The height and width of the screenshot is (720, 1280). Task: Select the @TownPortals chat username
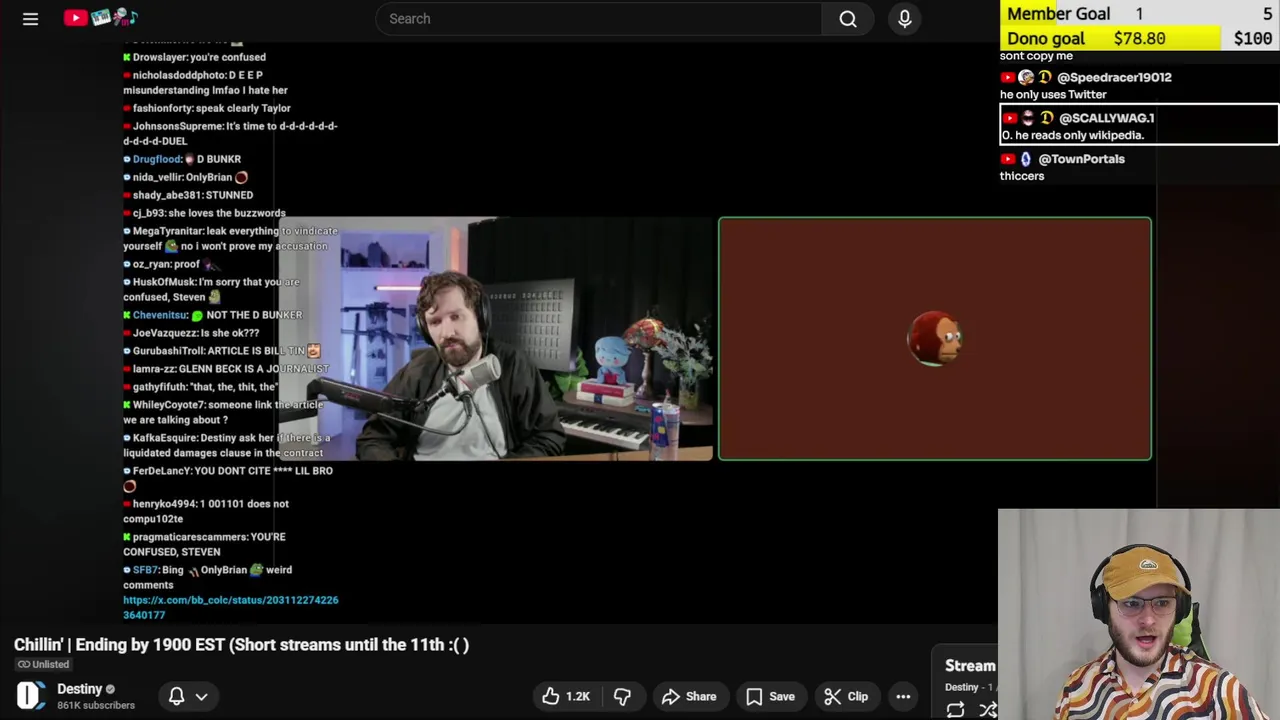coord(1081,159)
